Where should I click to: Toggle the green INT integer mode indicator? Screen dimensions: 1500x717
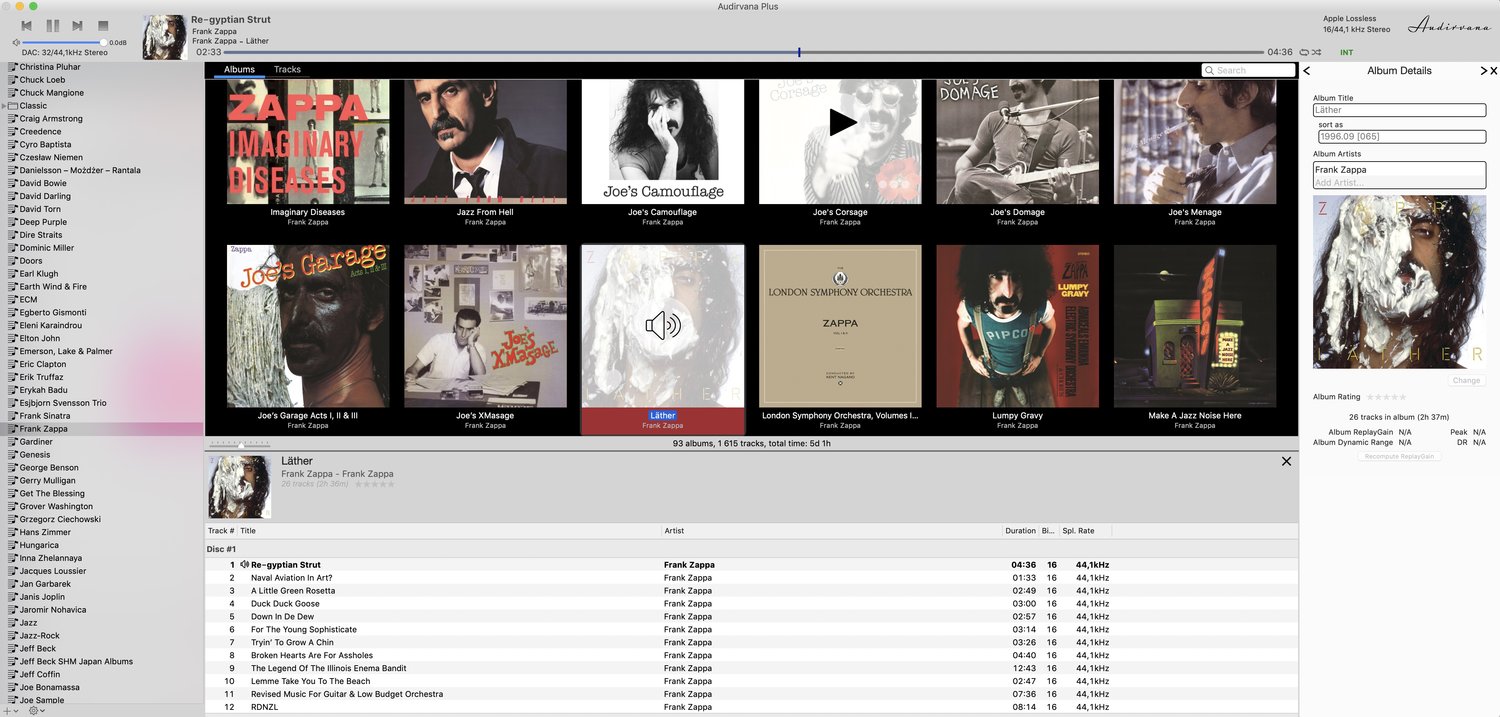[x=1346, y=52]
